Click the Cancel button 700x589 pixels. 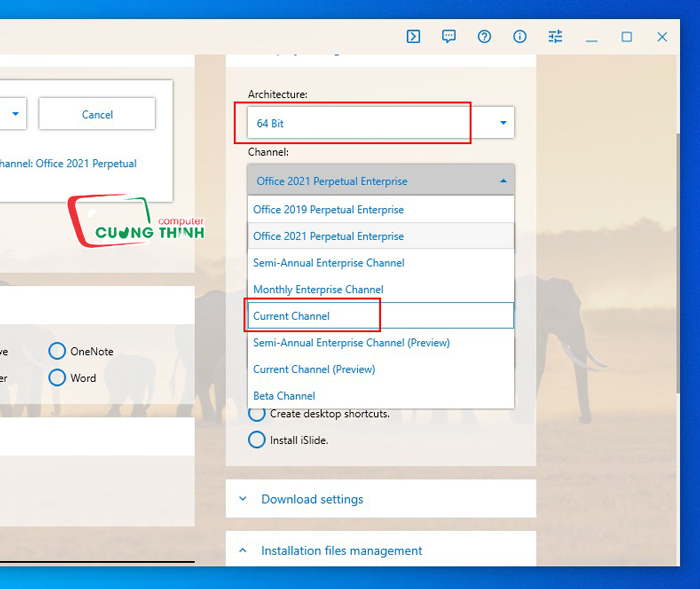click(97, 114)
